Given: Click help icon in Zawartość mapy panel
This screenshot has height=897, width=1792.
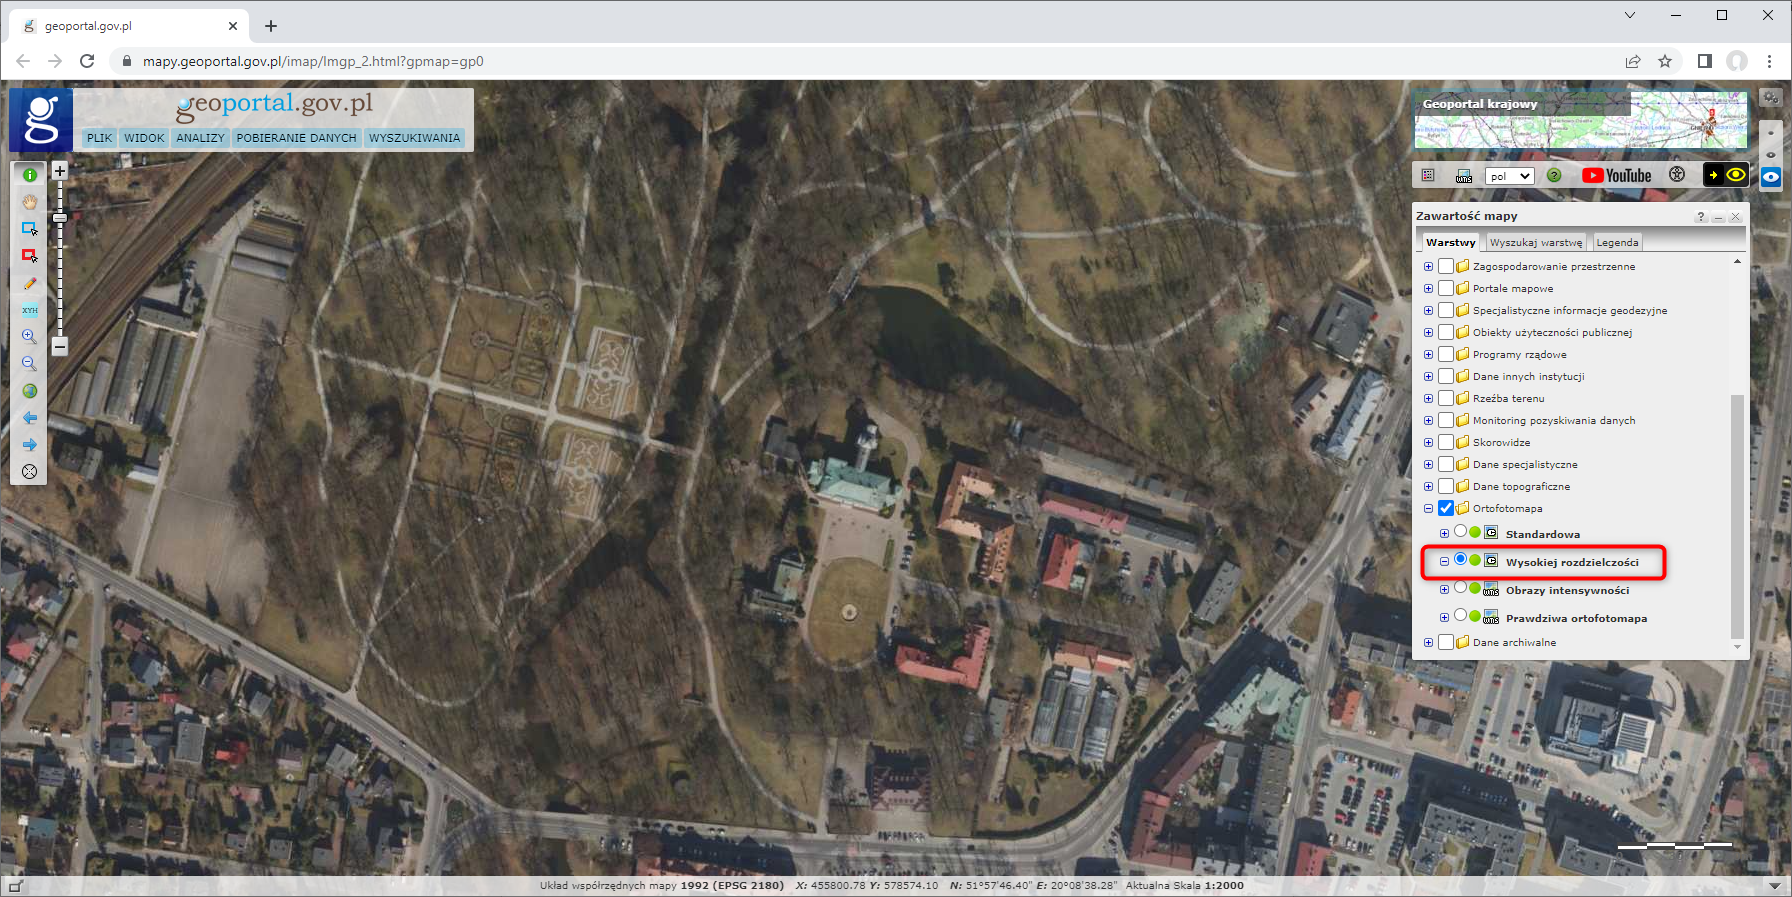Looking at the screenshot, I should (1701, 216).
